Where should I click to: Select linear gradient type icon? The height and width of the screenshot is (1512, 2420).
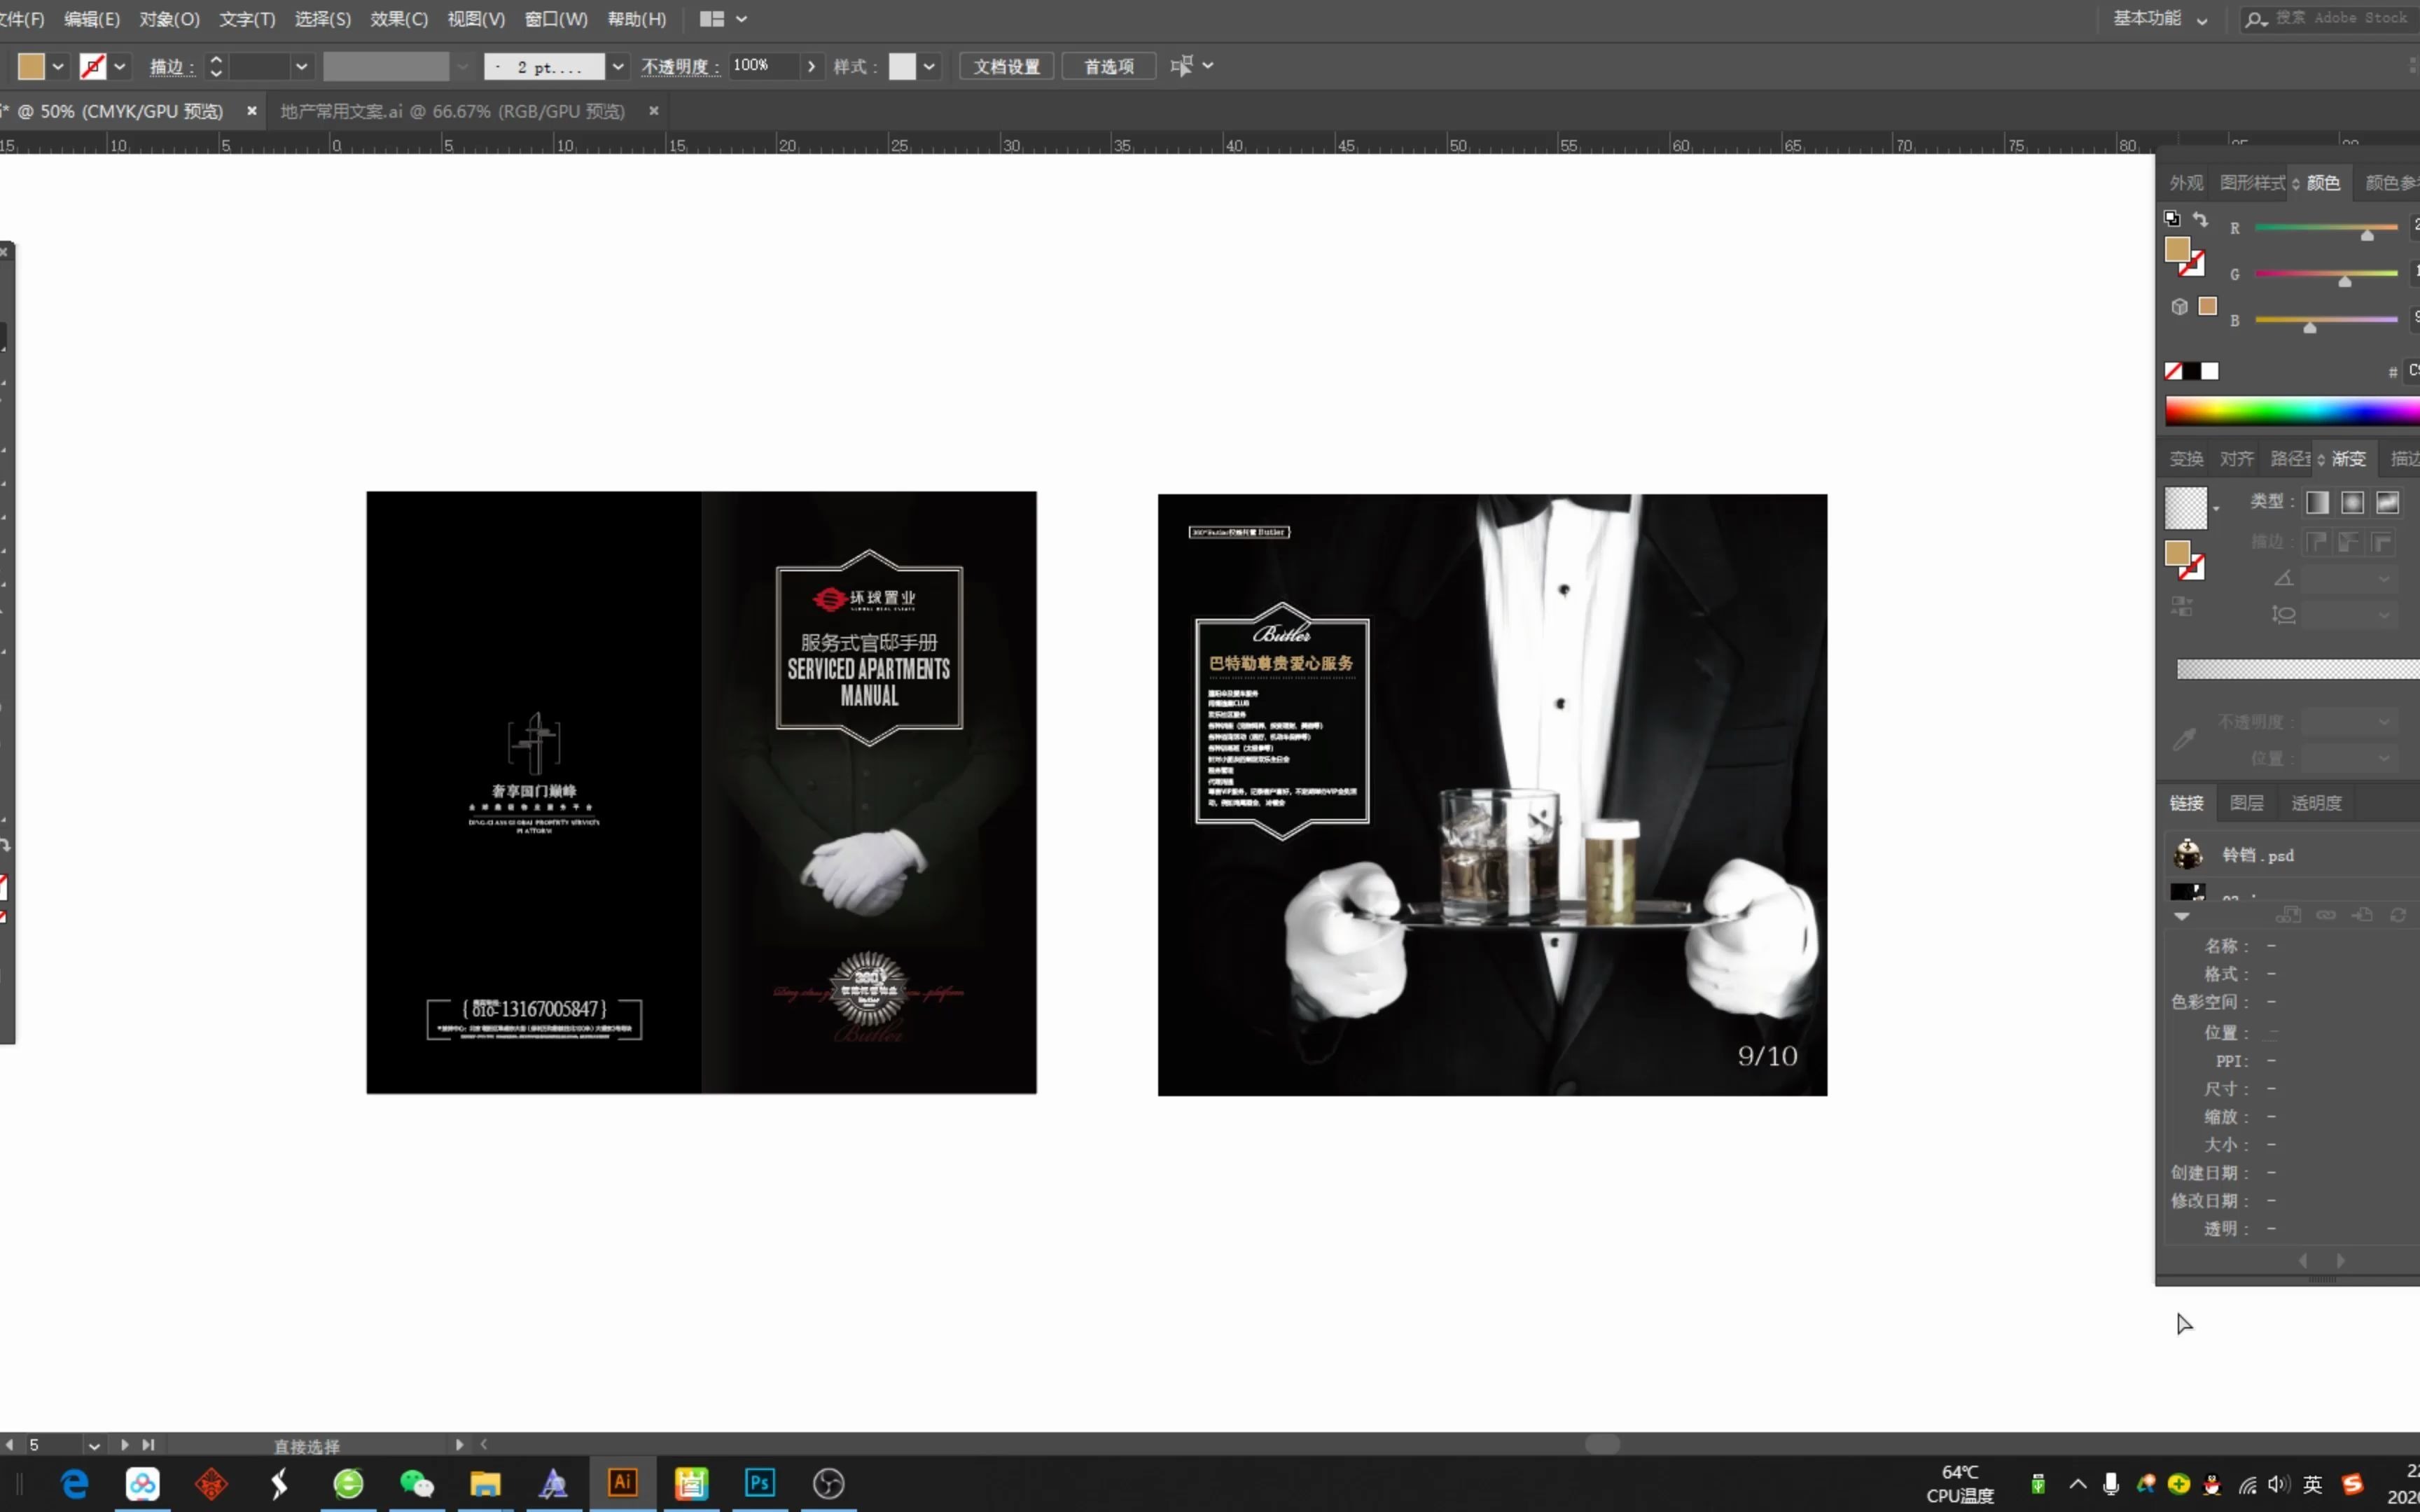(x=2317, y=503)
